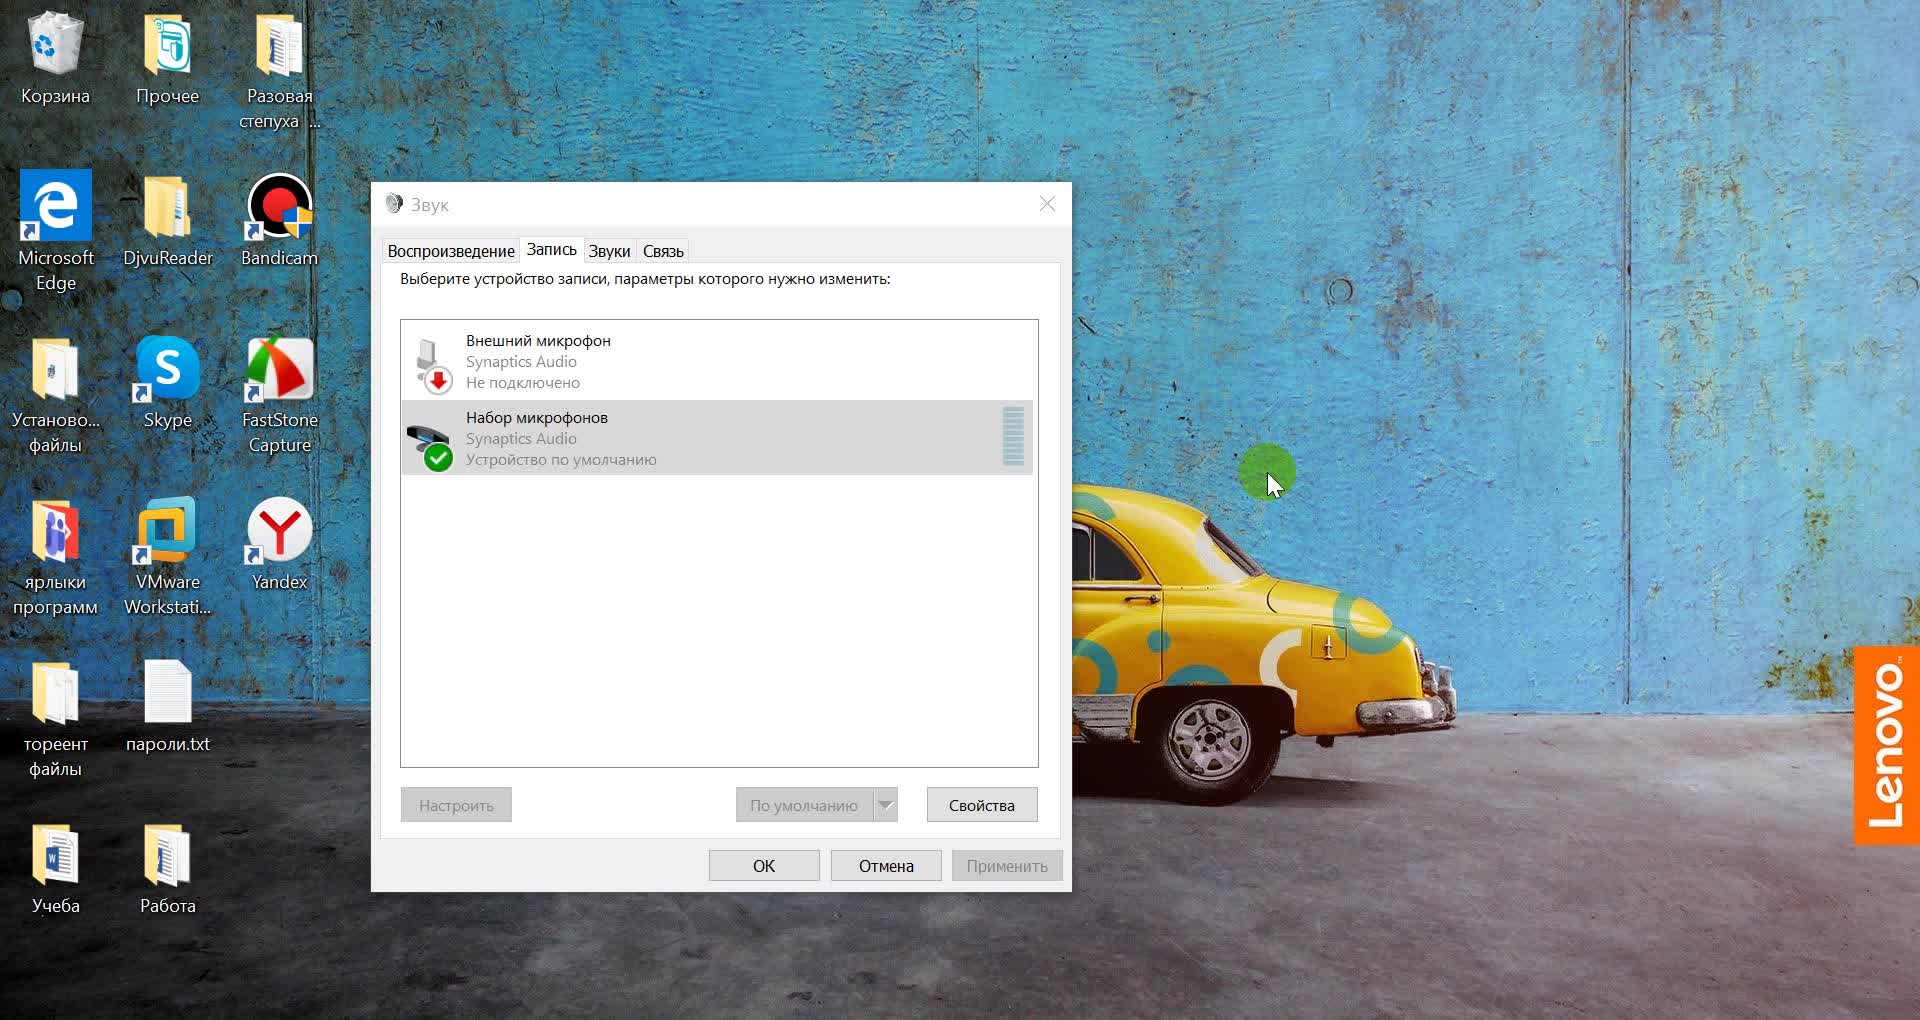The image size is (1920, 1020).
Task: Launch the Yandex browser shortcut
Action: pyautogui.click(x=279, y=531)
